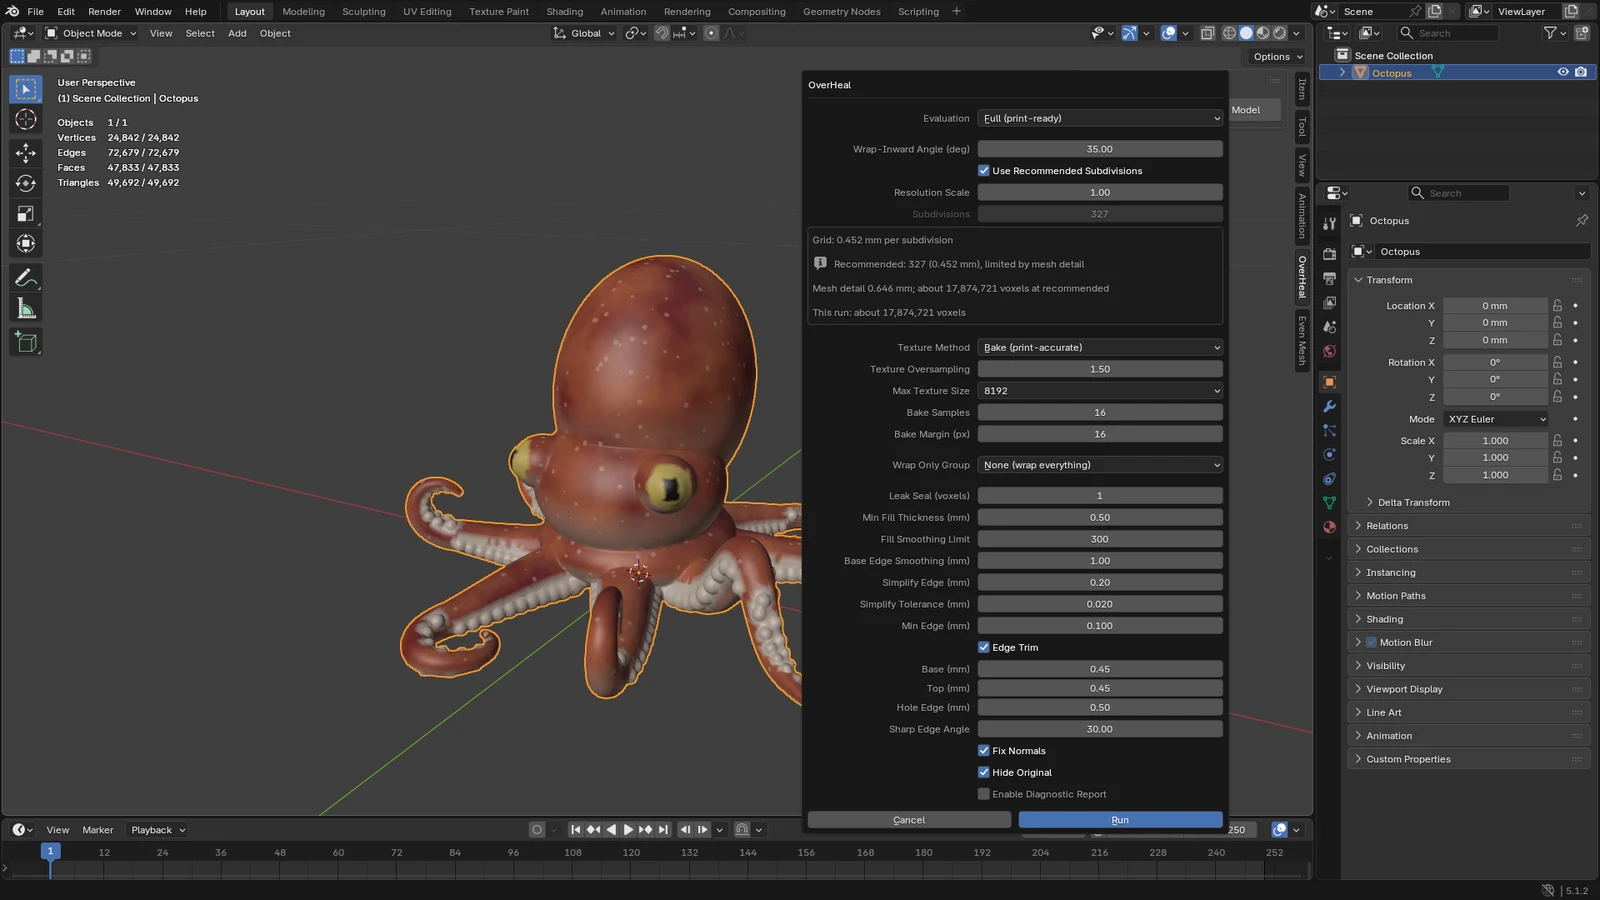1600x900 pixels.
Task: Adjust the Wrap-Inward Angle slider
Action: (1100, 149)
